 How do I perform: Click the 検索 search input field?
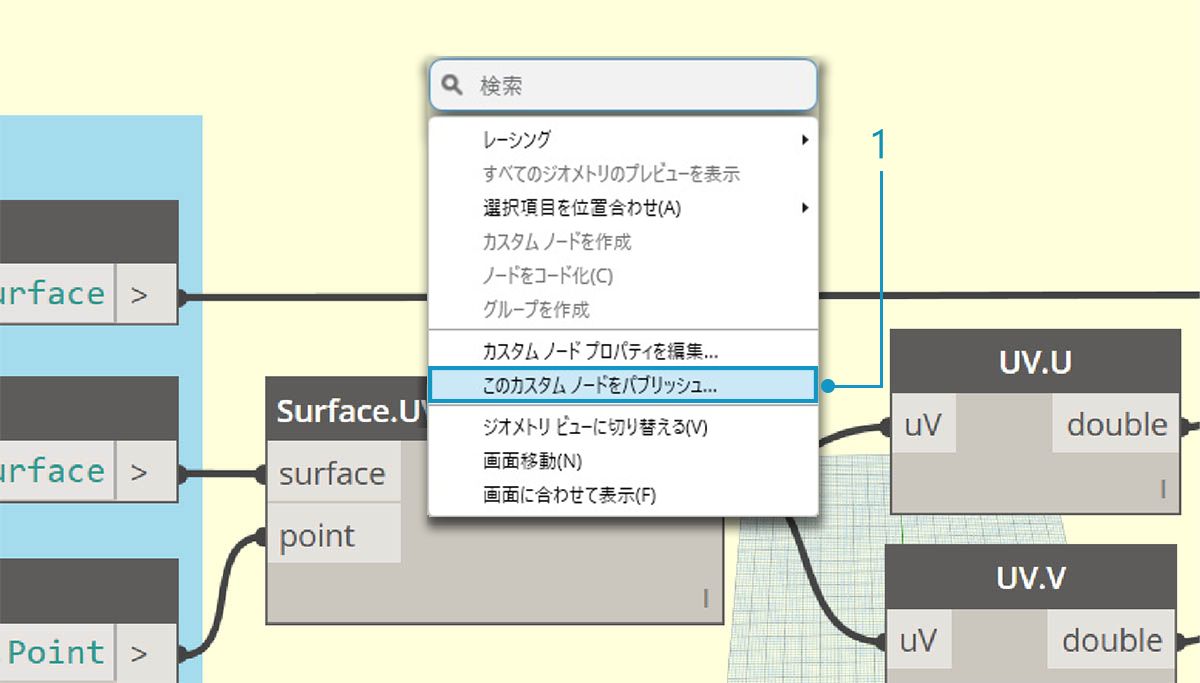(x=623, y=86)
